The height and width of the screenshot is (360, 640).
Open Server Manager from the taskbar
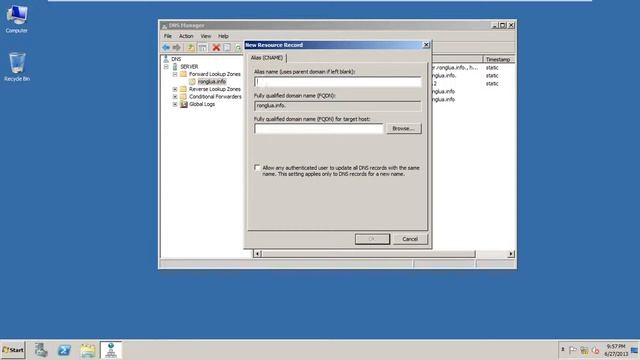pos(41,350)
